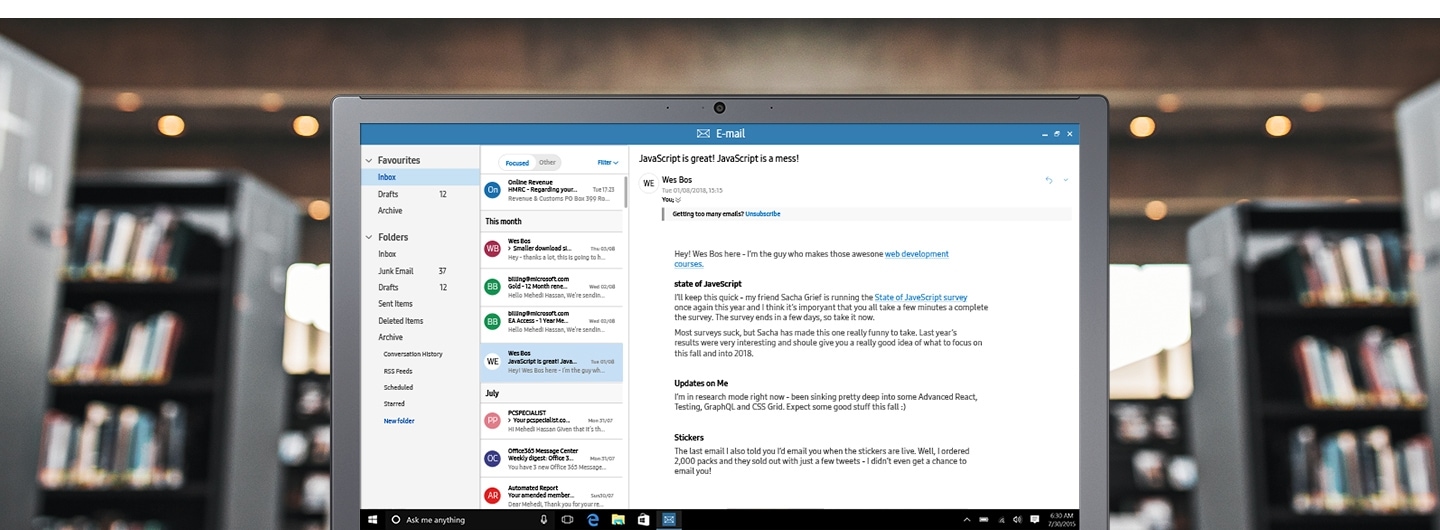Open the Store taskbar icon

pyautogui.click(x=644, y=520)
